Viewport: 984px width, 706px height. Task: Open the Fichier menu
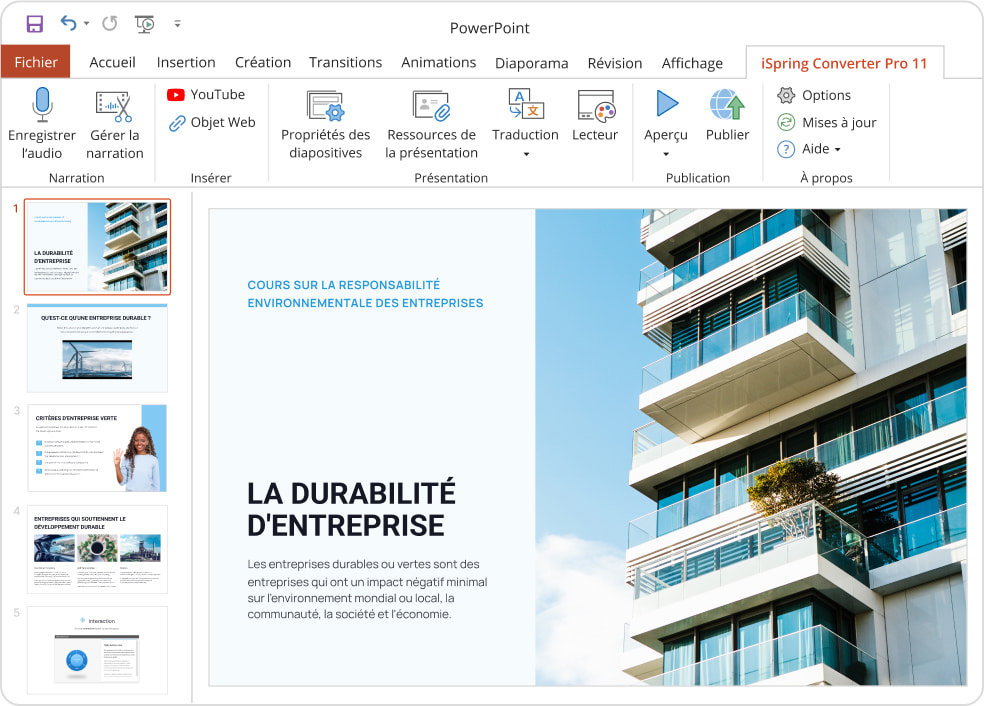coord(36,62)
